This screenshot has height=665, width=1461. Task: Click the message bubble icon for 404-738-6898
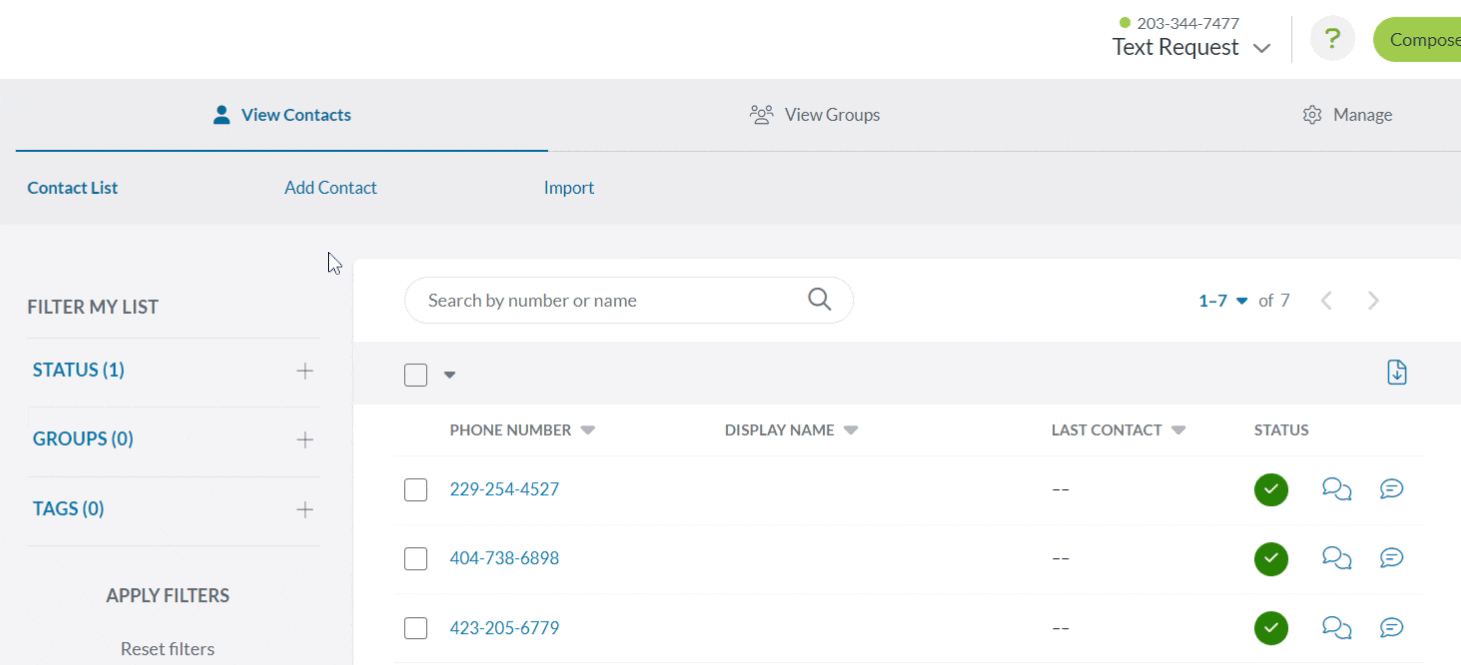(x=1391, y=558)
